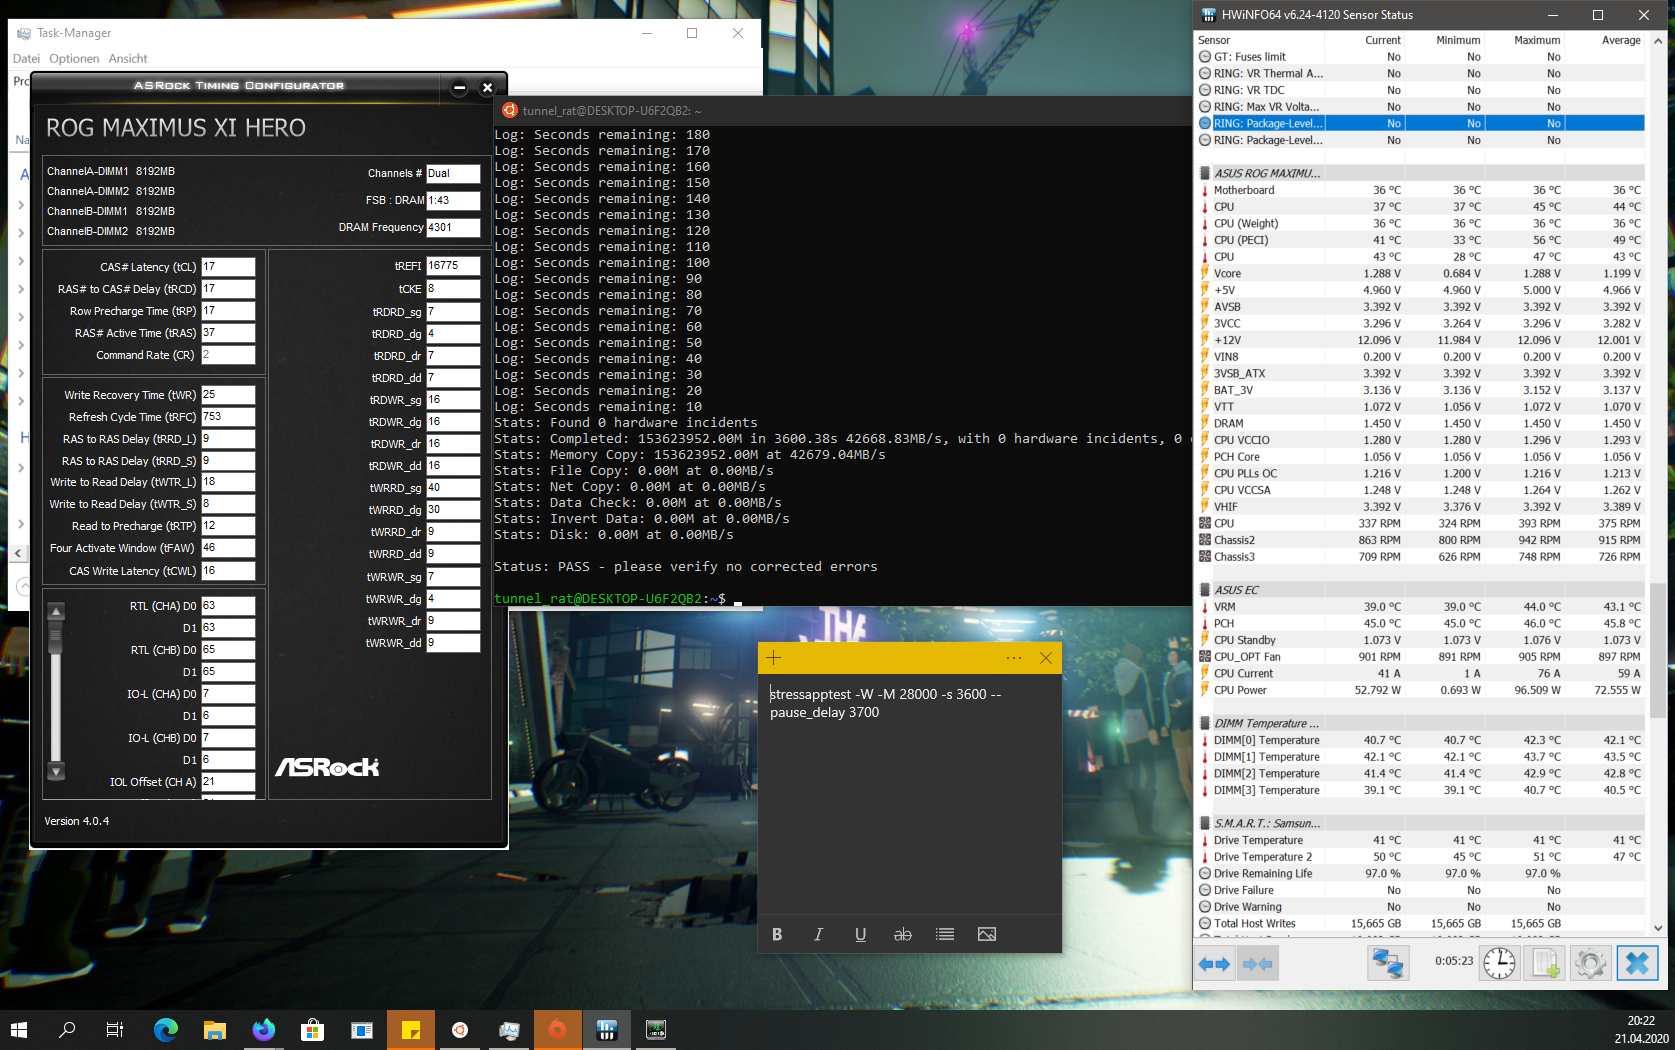Open HWiNFO remote network computers button
The height and width of the screenshot is (1050, 1675).
(1388, 964)
